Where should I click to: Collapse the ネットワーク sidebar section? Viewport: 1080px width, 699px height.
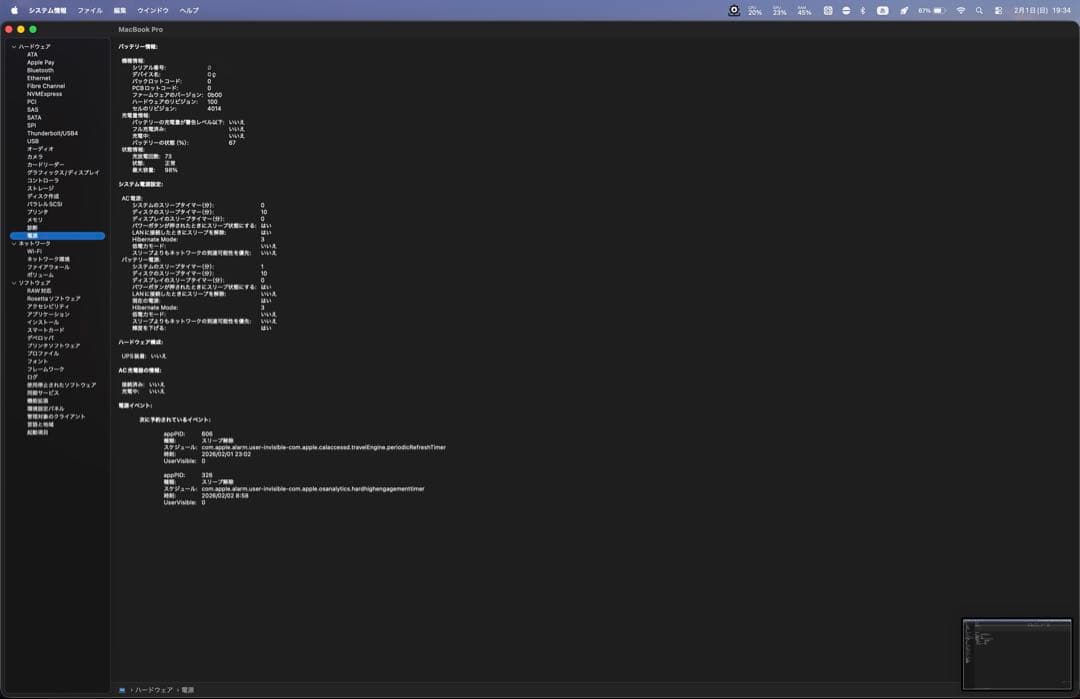click(14, 244)
